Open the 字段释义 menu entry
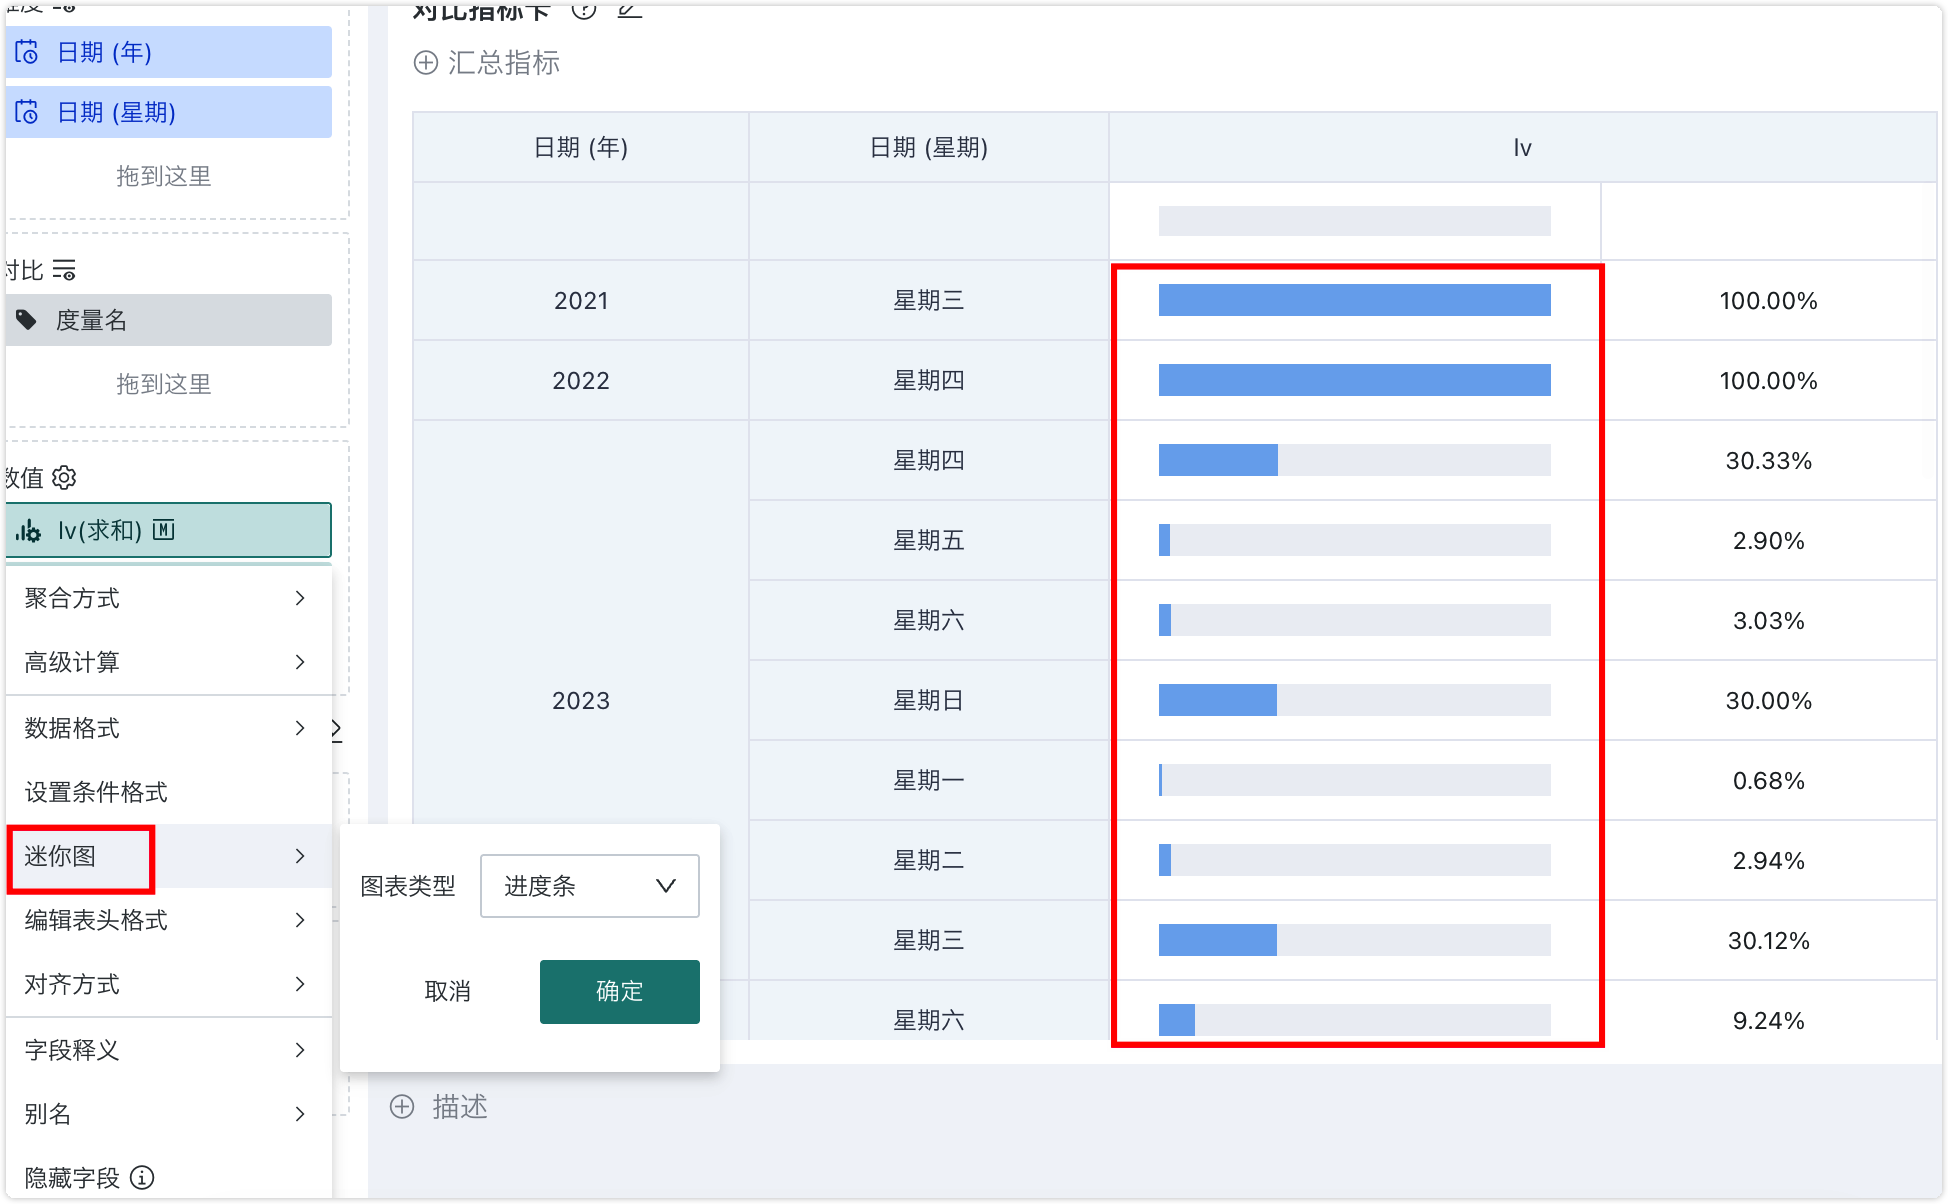Viewport: 1948px width, 1204px height. click(x=169, y=1050)
